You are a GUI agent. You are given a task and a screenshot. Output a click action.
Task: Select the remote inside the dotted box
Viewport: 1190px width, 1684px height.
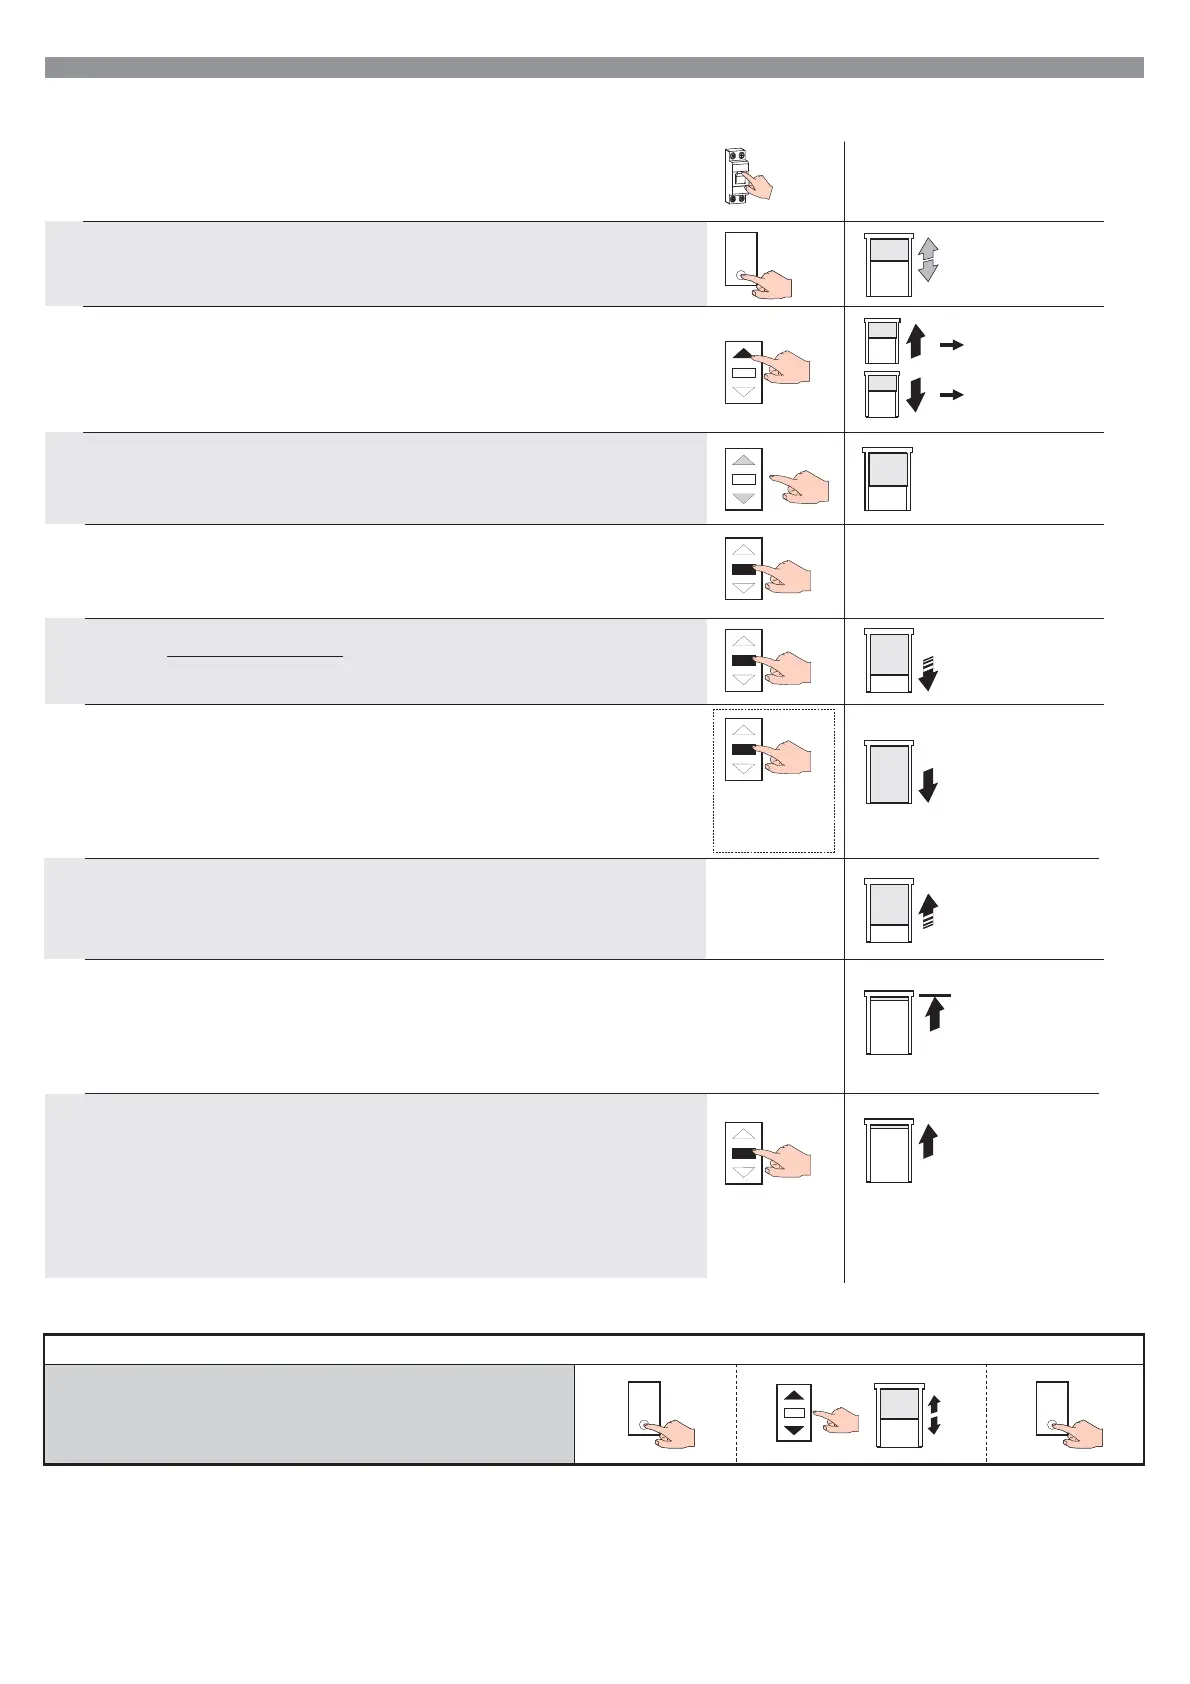tap(768, 749)
